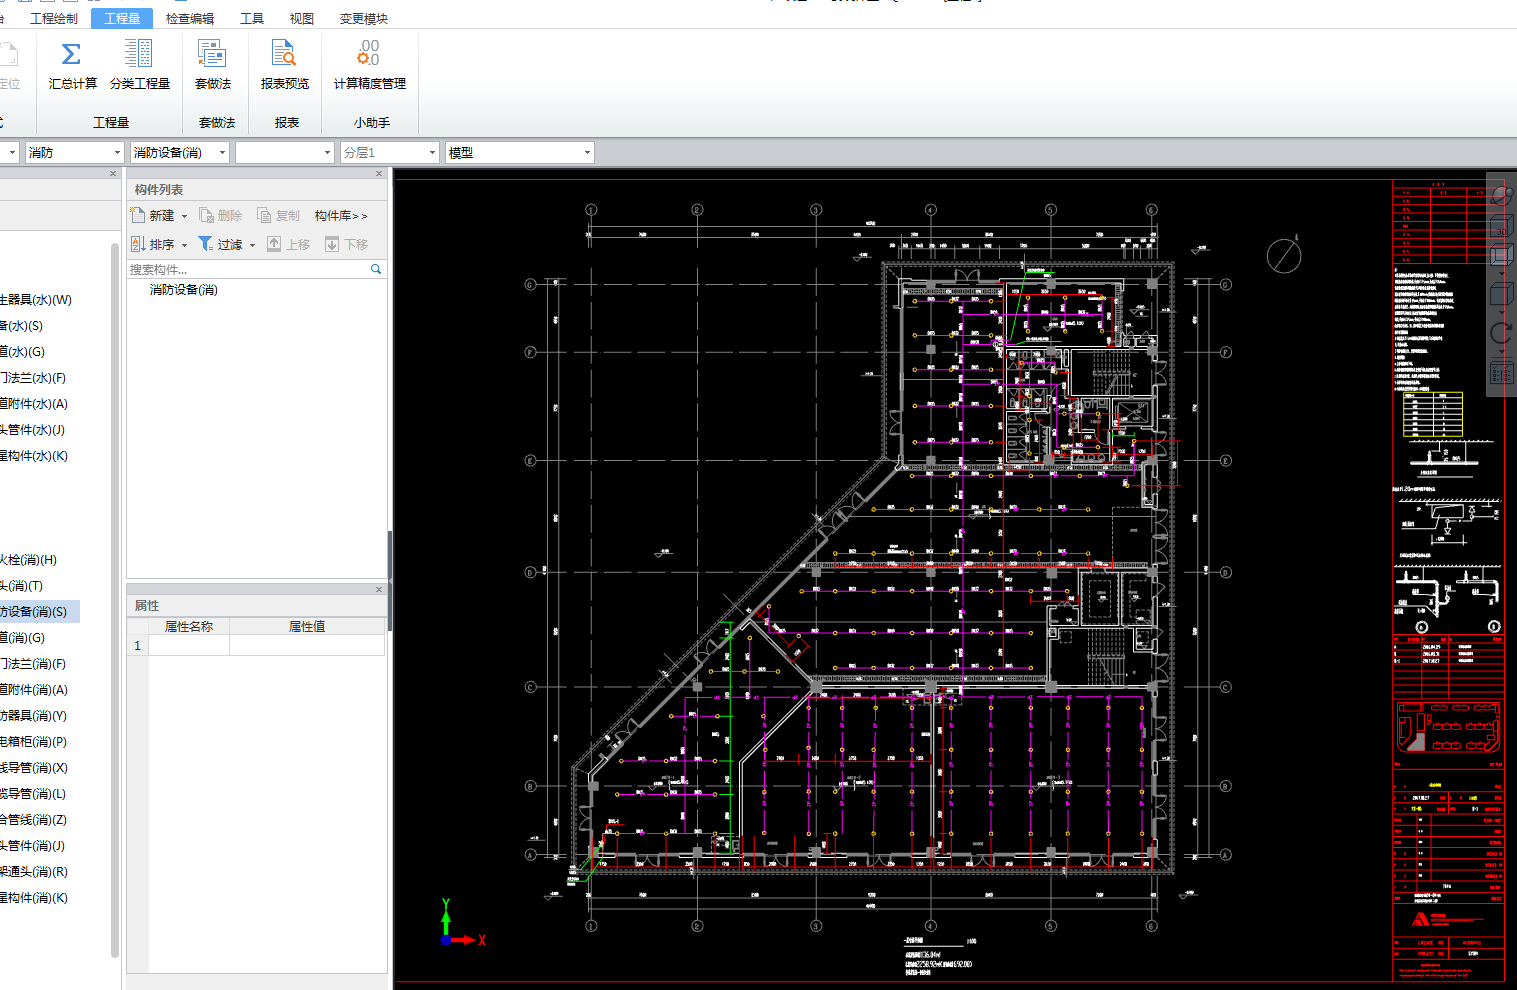Click the component search magnifier icon

376,269
